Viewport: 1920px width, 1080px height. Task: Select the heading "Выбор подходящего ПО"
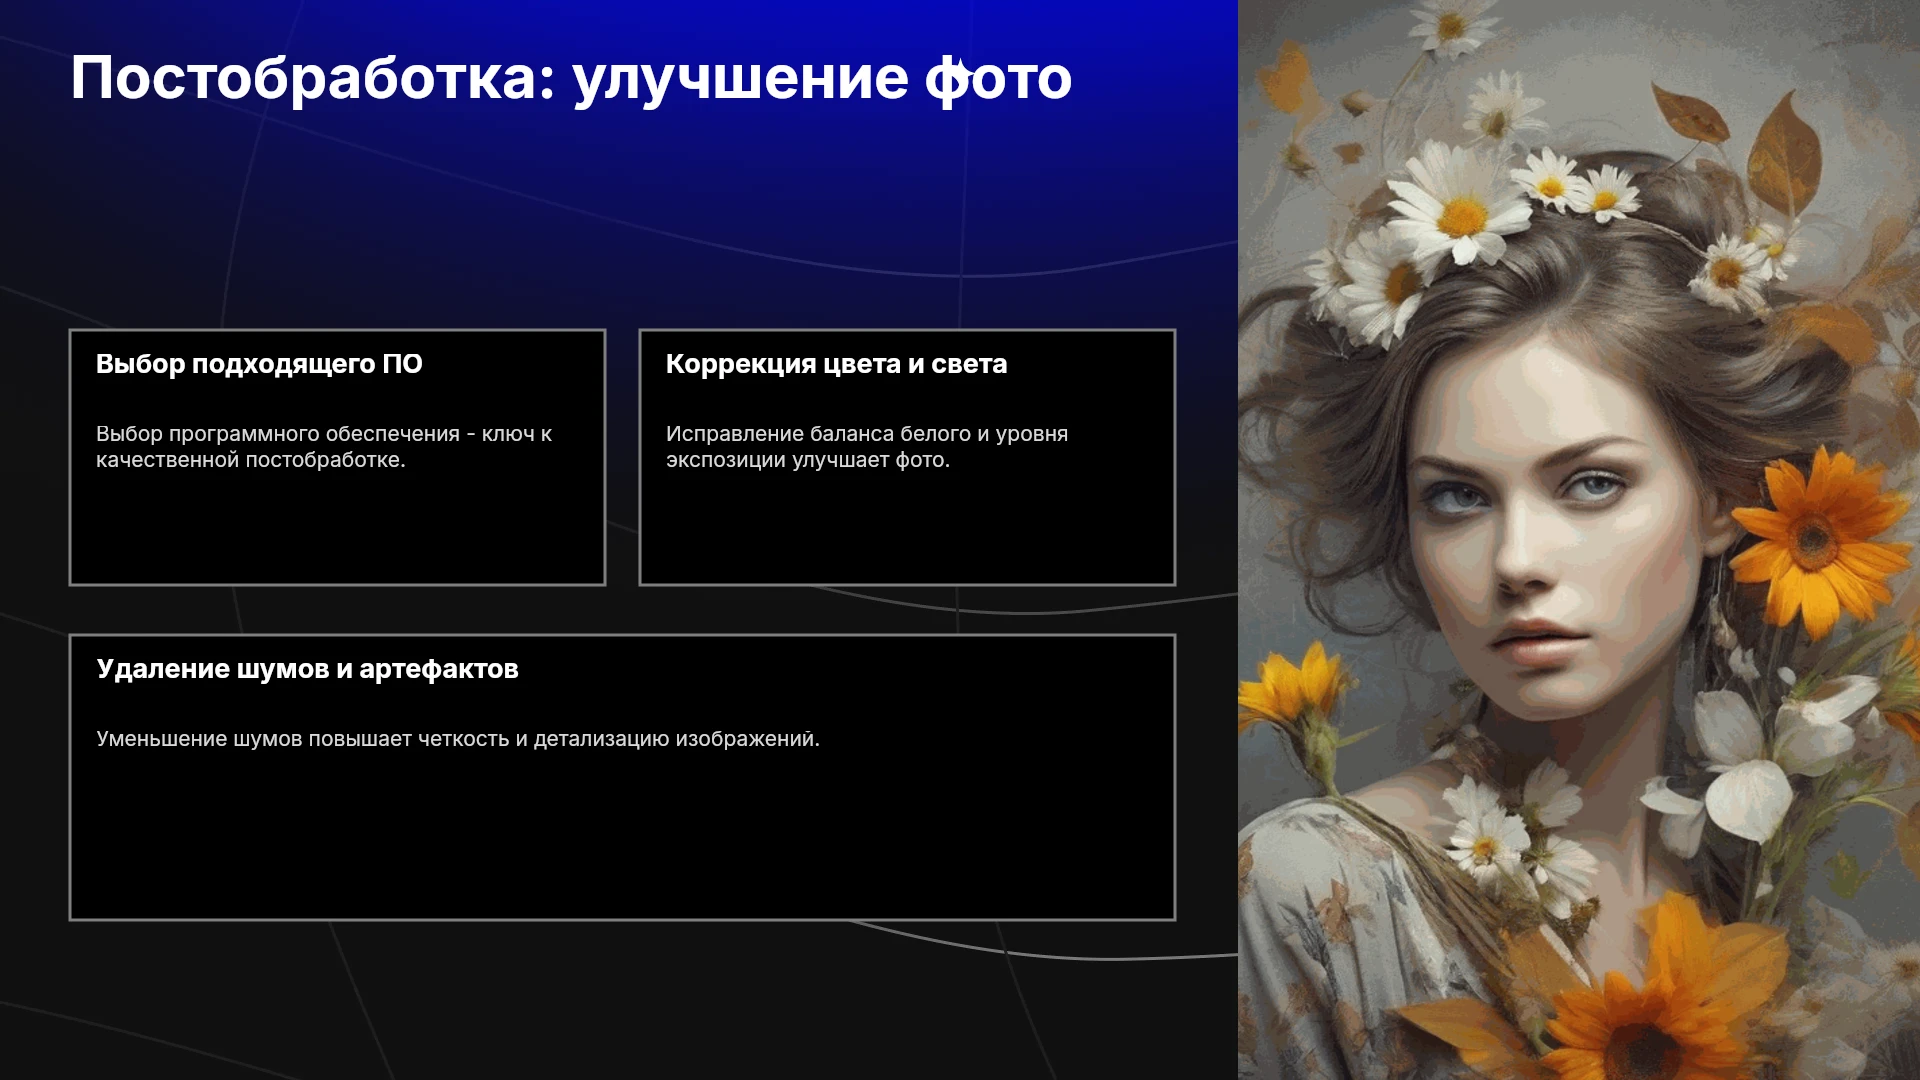click(259, 364)
